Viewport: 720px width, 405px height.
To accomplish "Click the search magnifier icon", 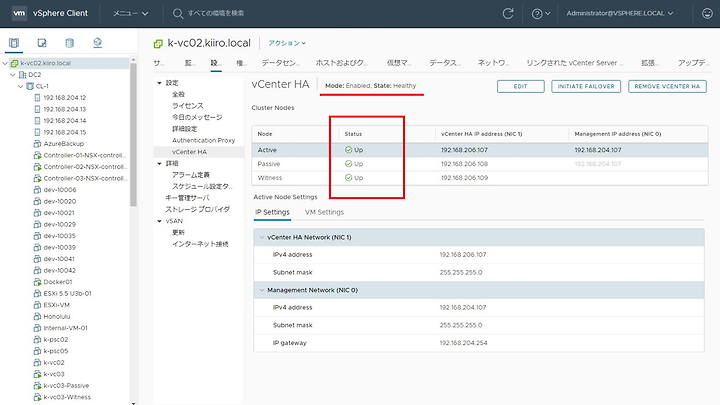I will coord(178,13).
